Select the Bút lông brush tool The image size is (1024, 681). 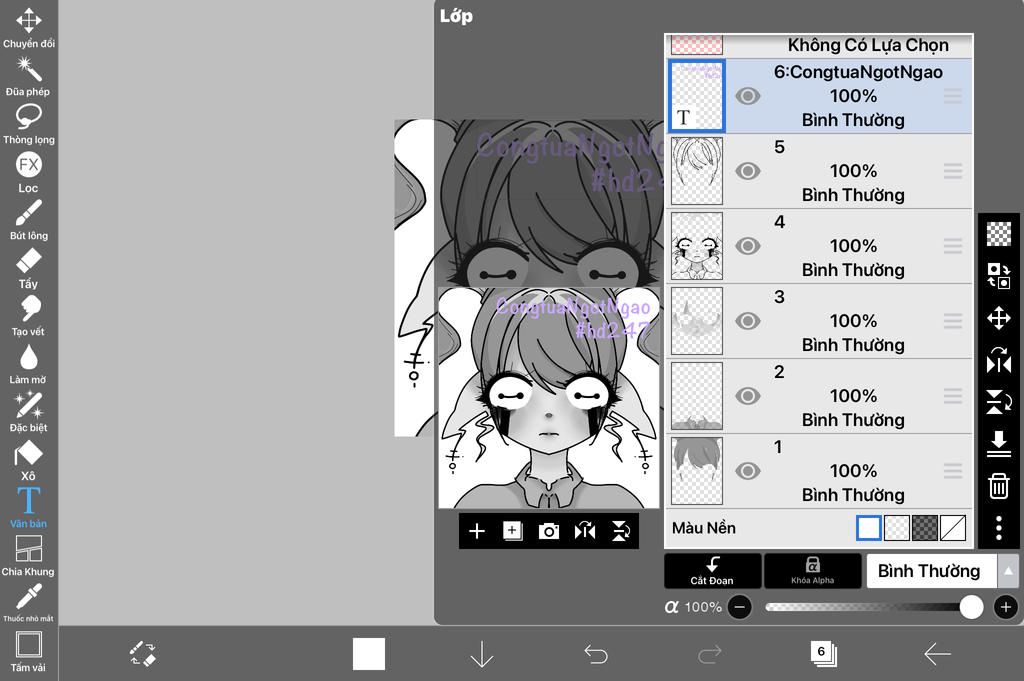29,220
